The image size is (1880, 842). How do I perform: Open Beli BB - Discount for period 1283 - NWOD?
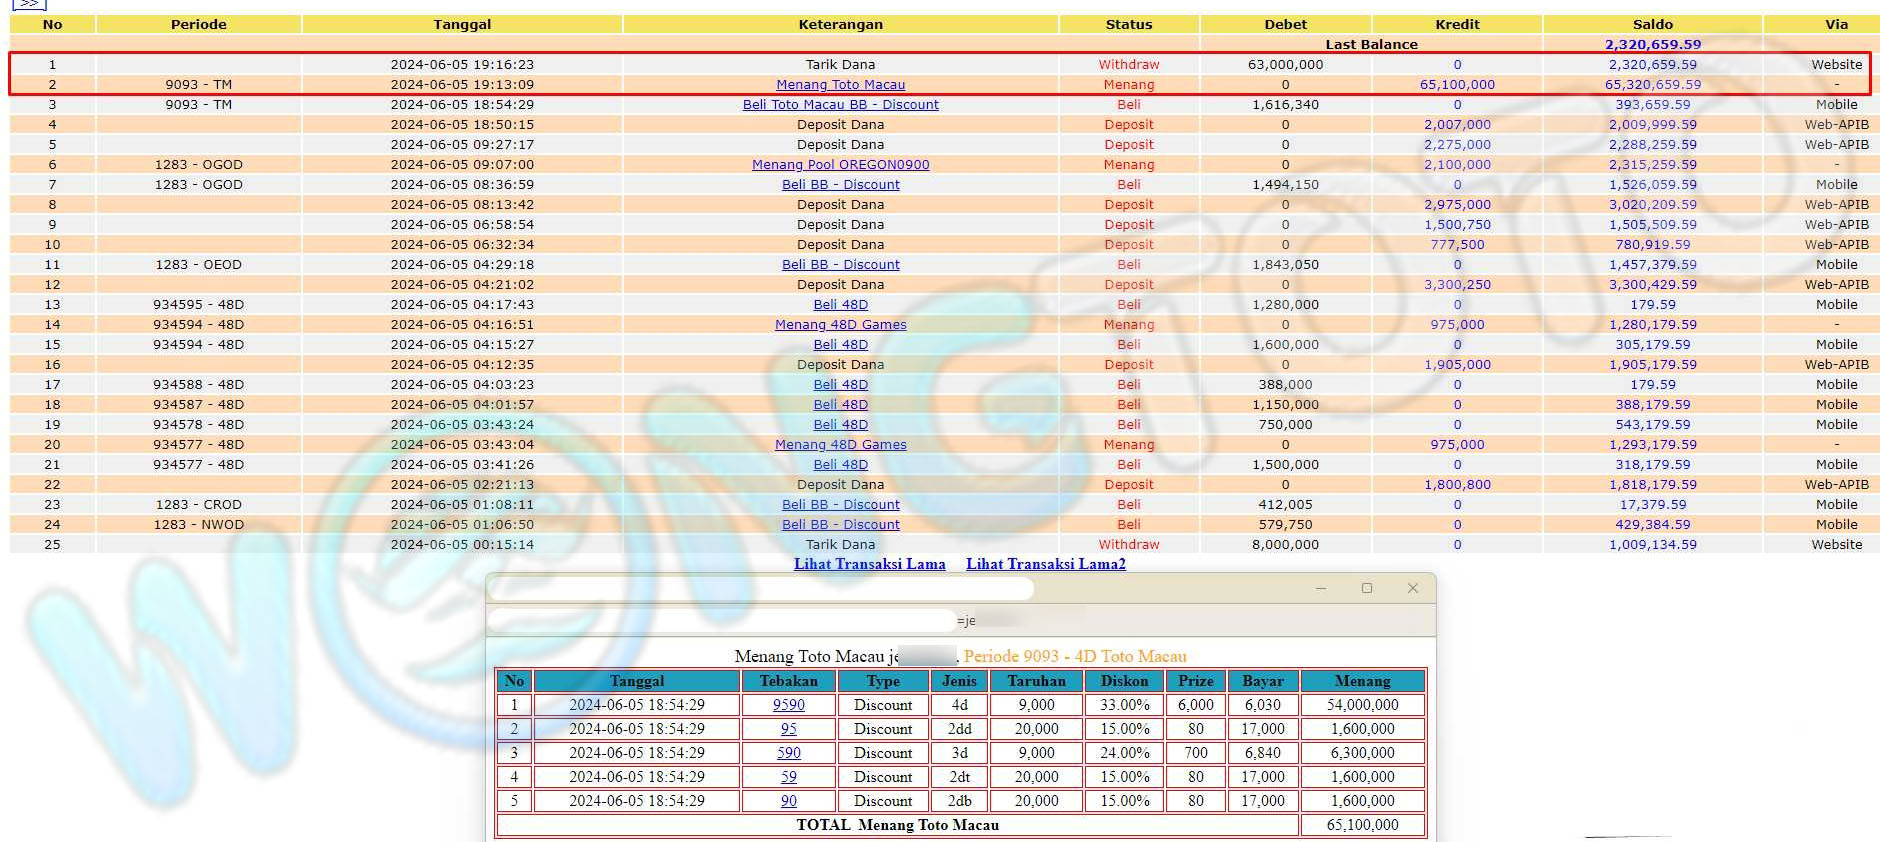pyautogui.click(x=840, y=525)
